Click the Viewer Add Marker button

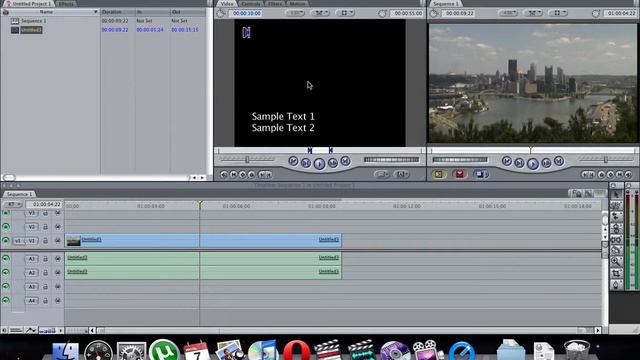click(x=251, y=175)
